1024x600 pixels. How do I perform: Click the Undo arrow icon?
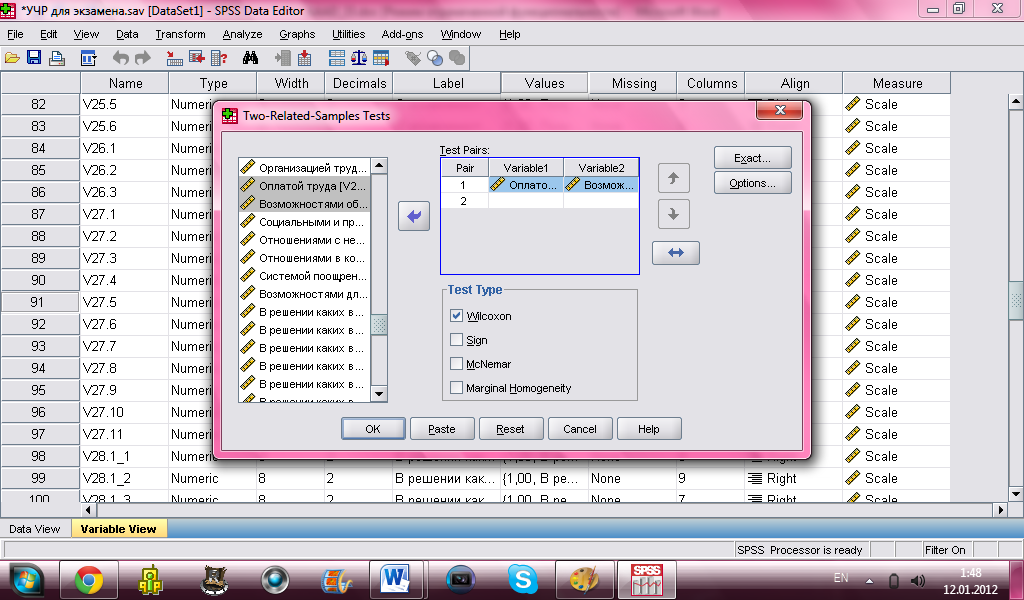pos(121,58)
